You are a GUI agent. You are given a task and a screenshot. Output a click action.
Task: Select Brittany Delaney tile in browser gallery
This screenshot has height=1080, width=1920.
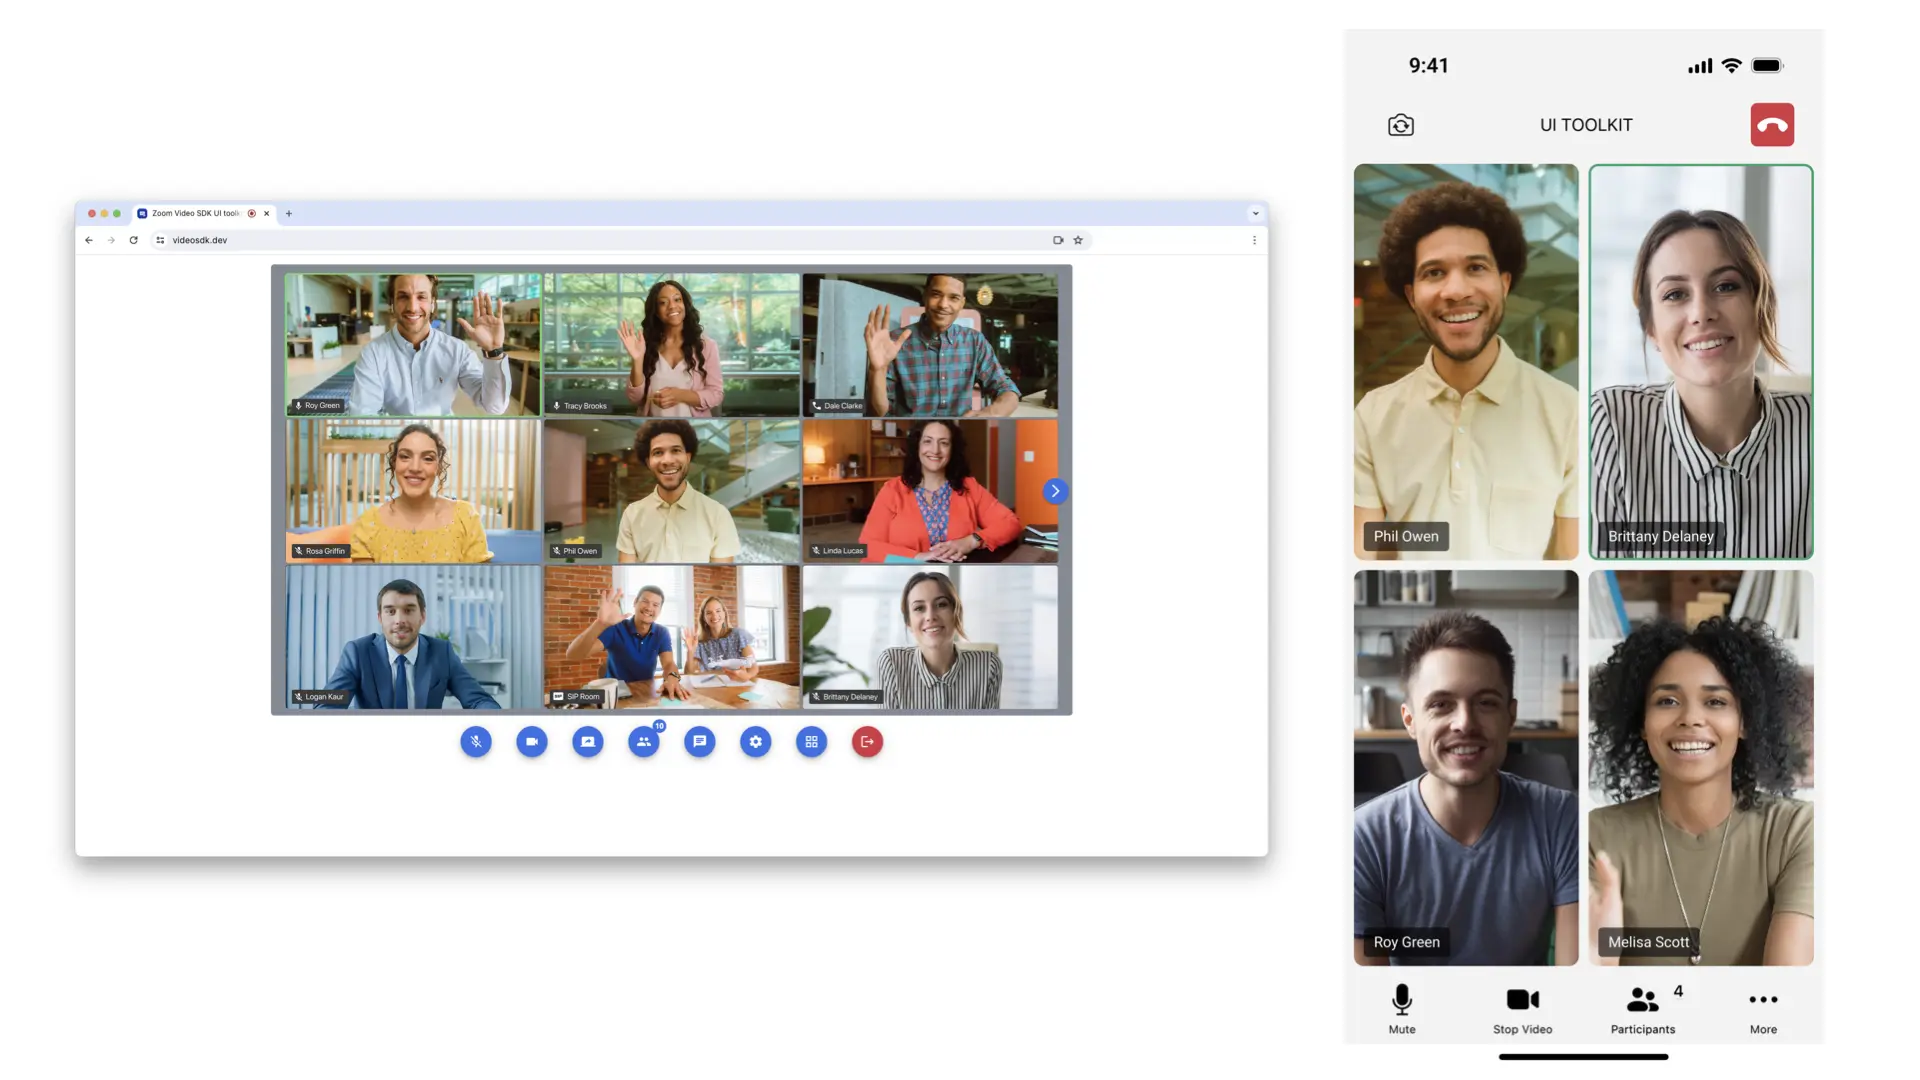(x=930, y=637)
